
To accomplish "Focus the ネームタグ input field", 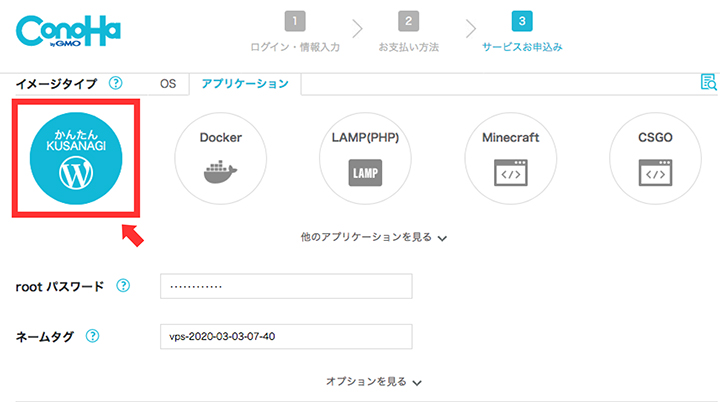I will click(286, 337).
